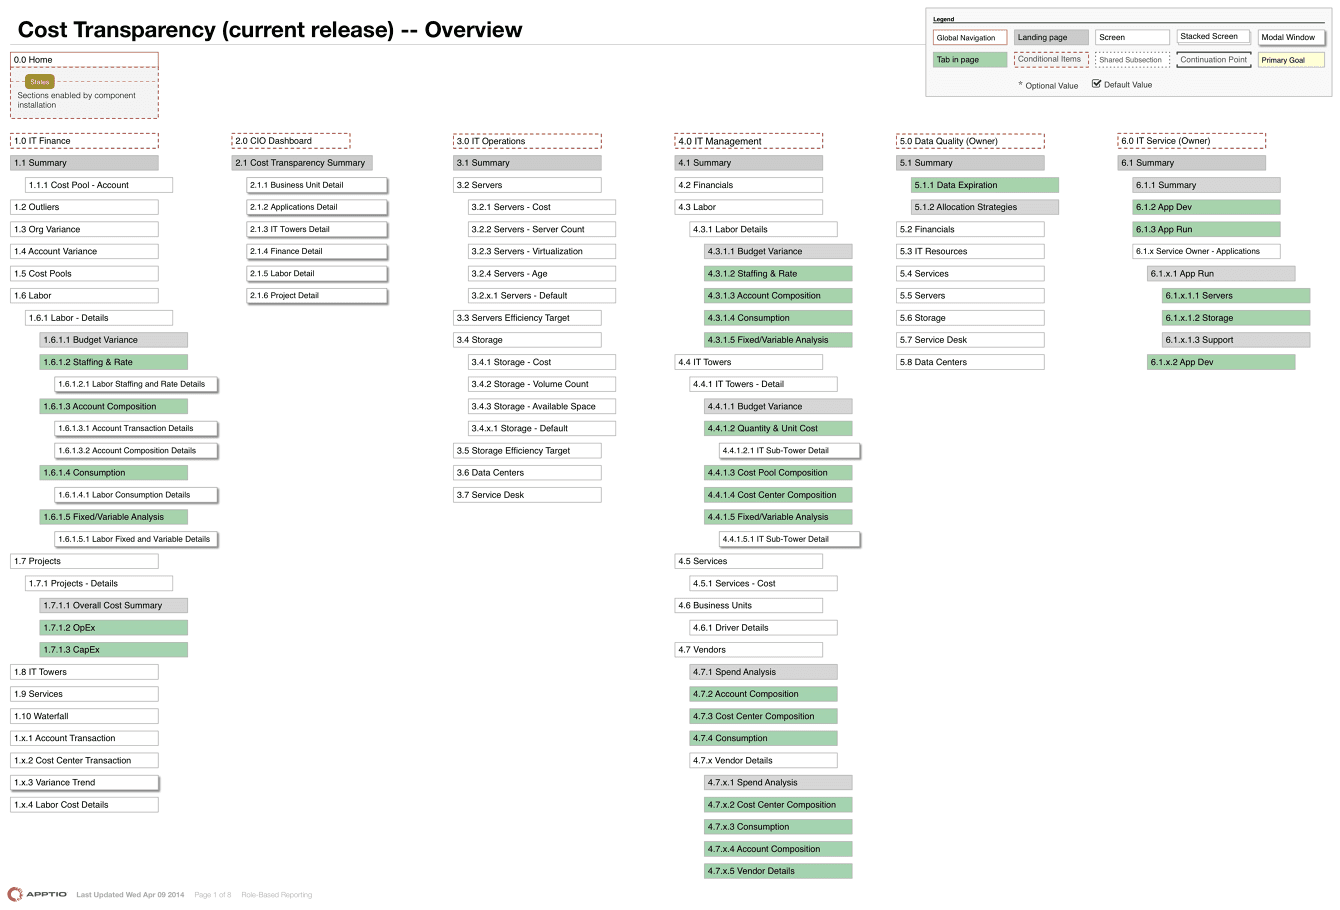Click the gold States badge under Home
The height and width of the screenshot is (910, 1340).
(40, 82)
